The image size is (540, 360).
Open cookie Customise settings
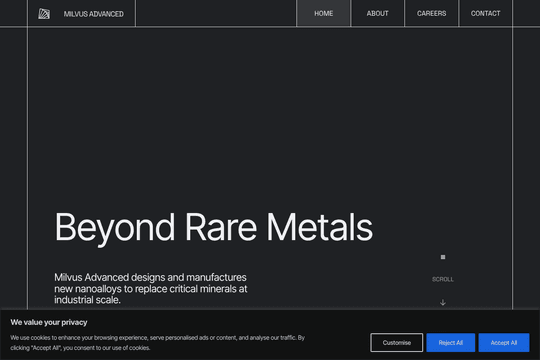397,342
